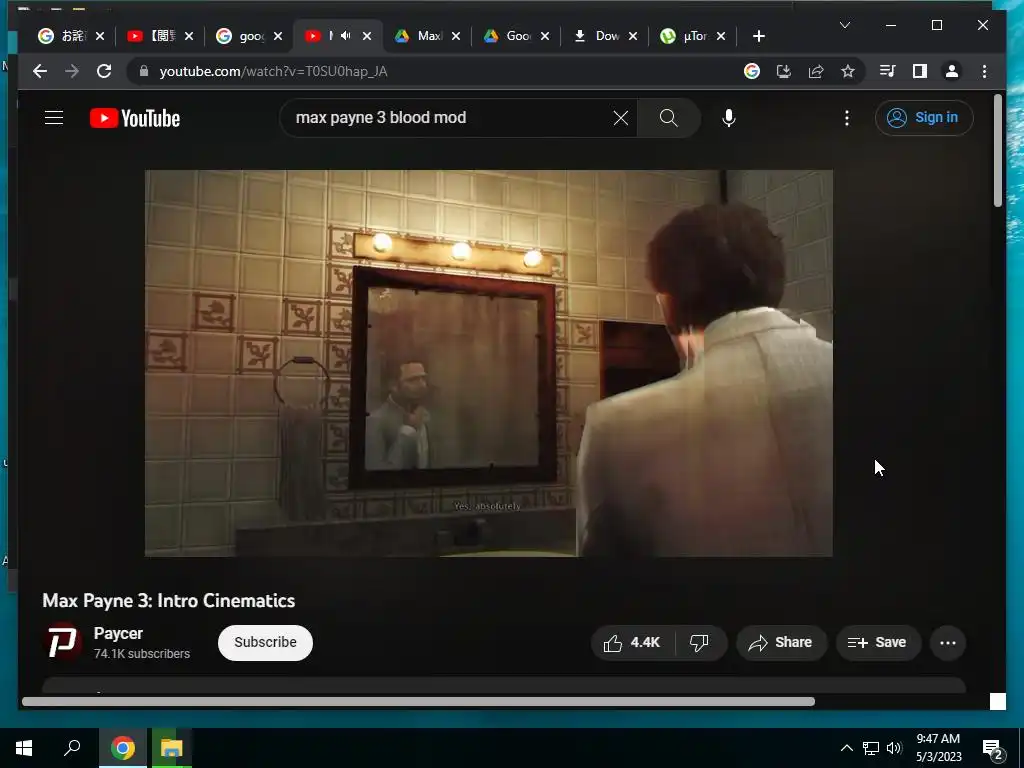Image resolution: width=1024 pixels, height=768 pixels.
Task: Install app via address bar icon
Action: click(x=784, y=71)
